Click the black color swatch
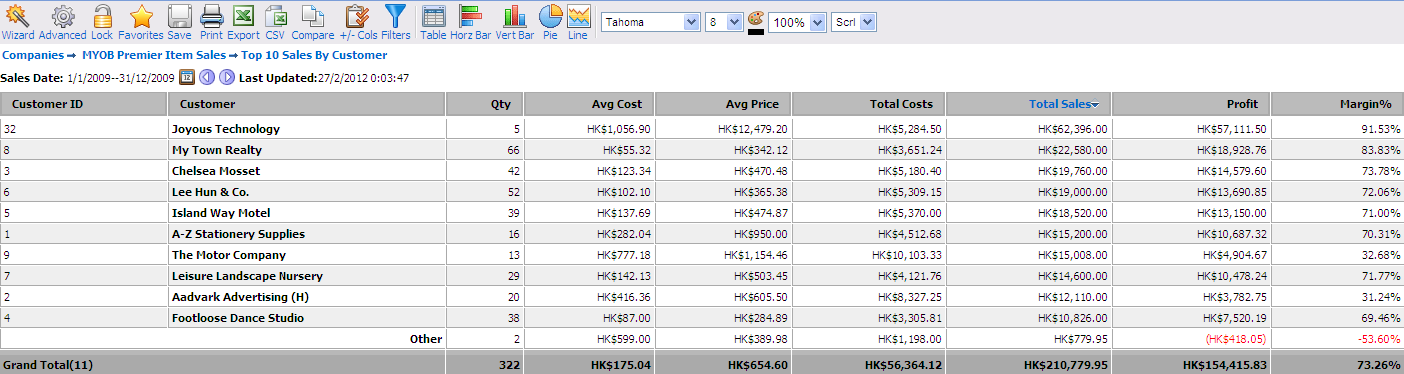The height and width of the screenshot is (374, 1404). [756, 31]
